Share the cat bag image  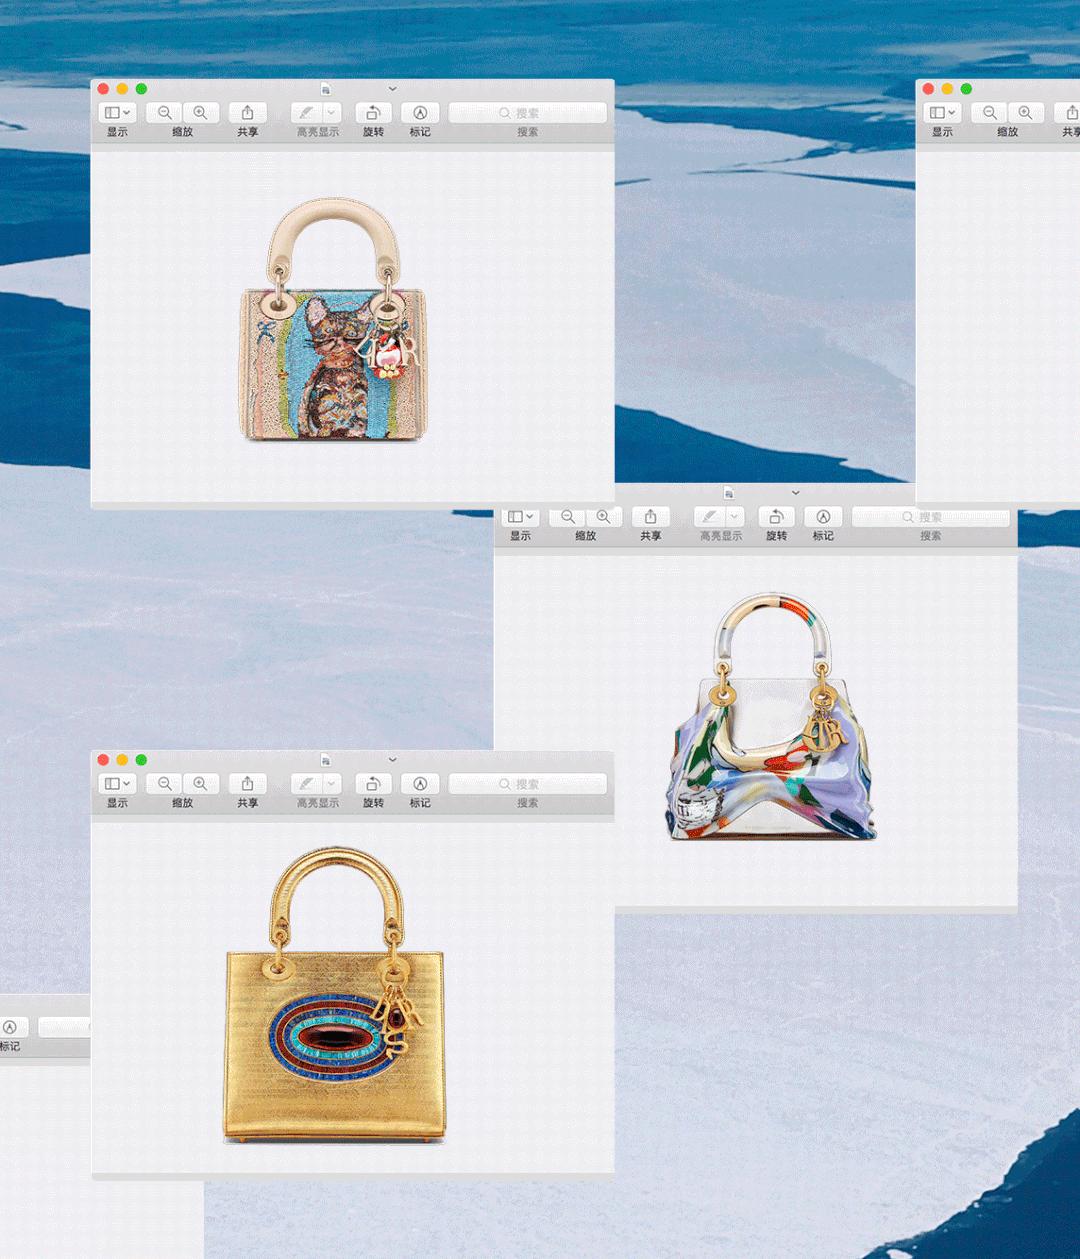coord(248,113)
